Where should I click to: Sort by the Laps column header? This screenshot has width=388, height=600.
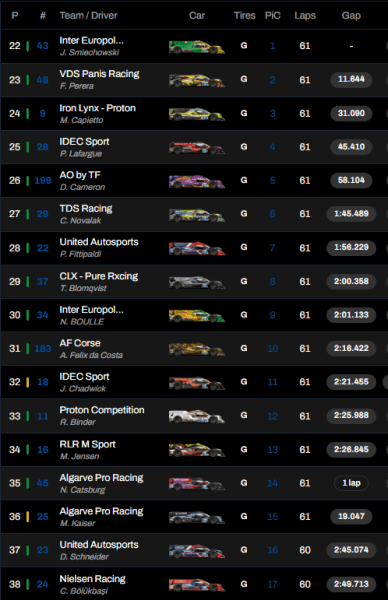[305, 16]
